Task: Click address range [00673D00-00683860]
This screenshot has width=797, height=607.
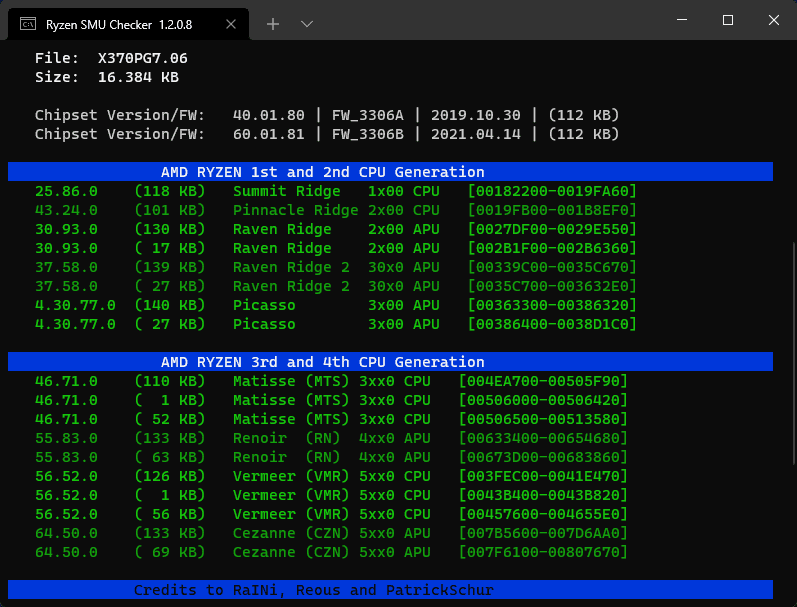Action: coord(543,457)
